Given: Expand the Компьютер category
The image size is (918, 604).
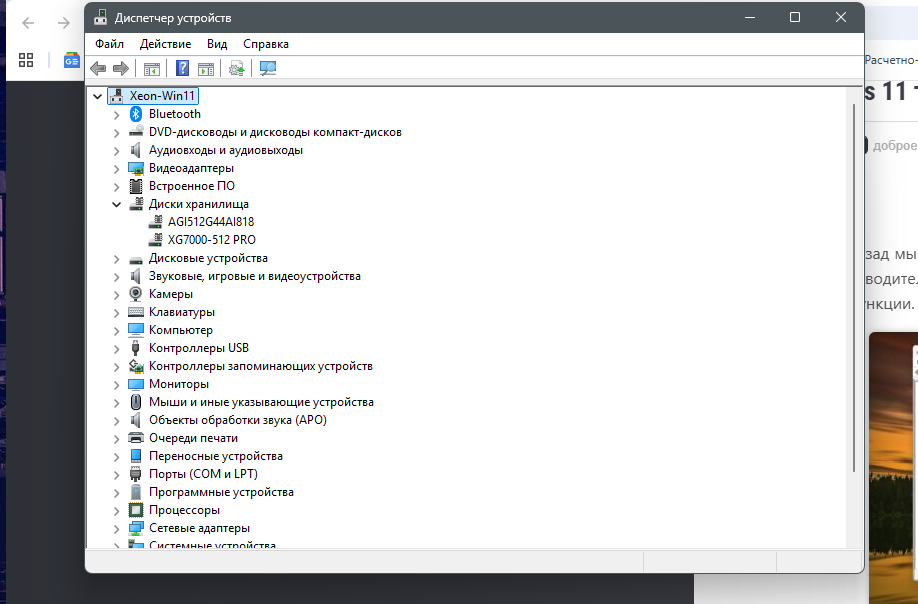Looking at the screenshot, I should coord(117,331).
